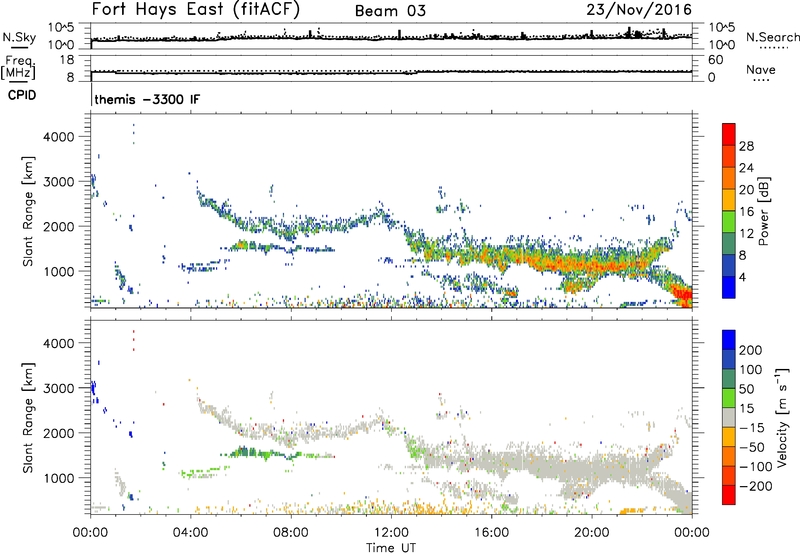Click the '16' tick on the power colorbar
800x554 pixels.
(746, 212)
